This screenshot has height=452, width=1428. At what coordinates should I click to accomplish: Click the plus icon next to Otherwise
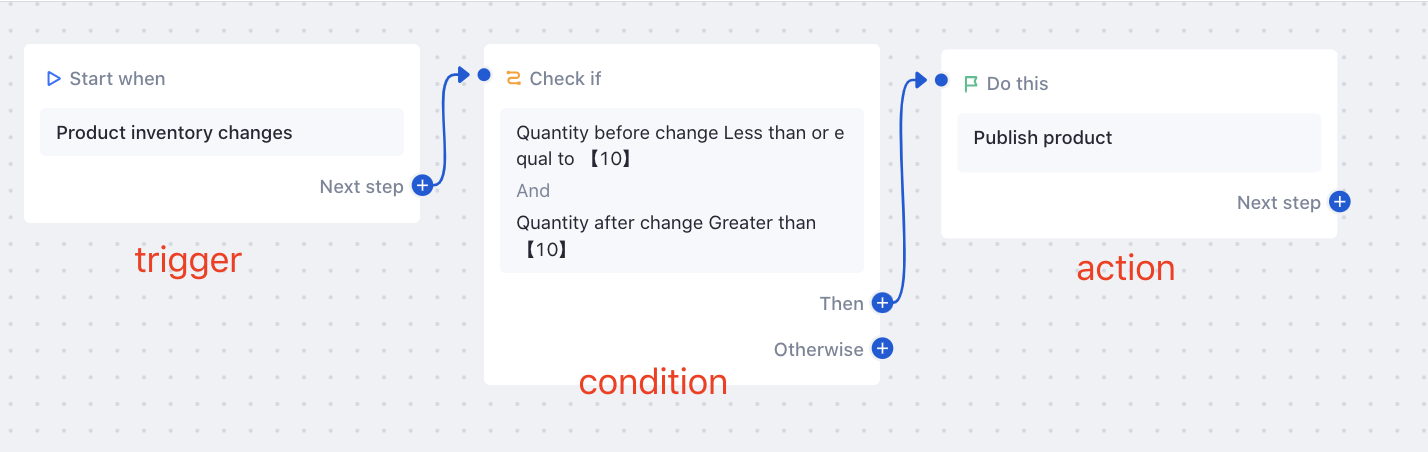coord(882,349)
